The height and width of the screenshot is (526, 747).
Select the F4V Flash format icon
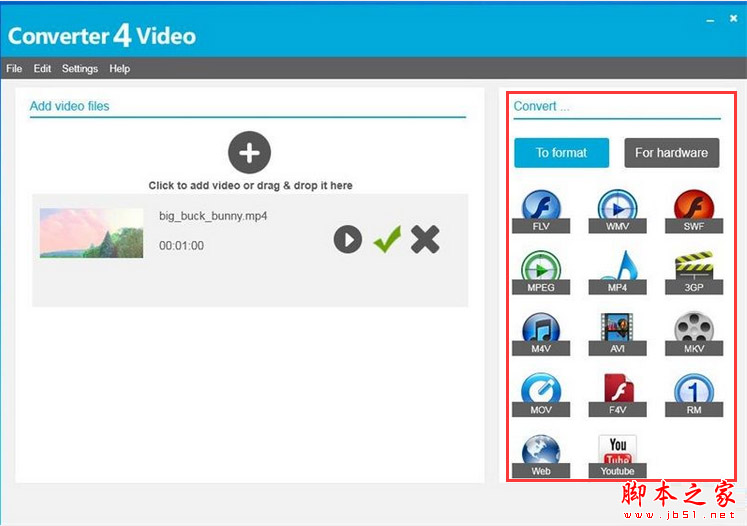coord(617,394)
